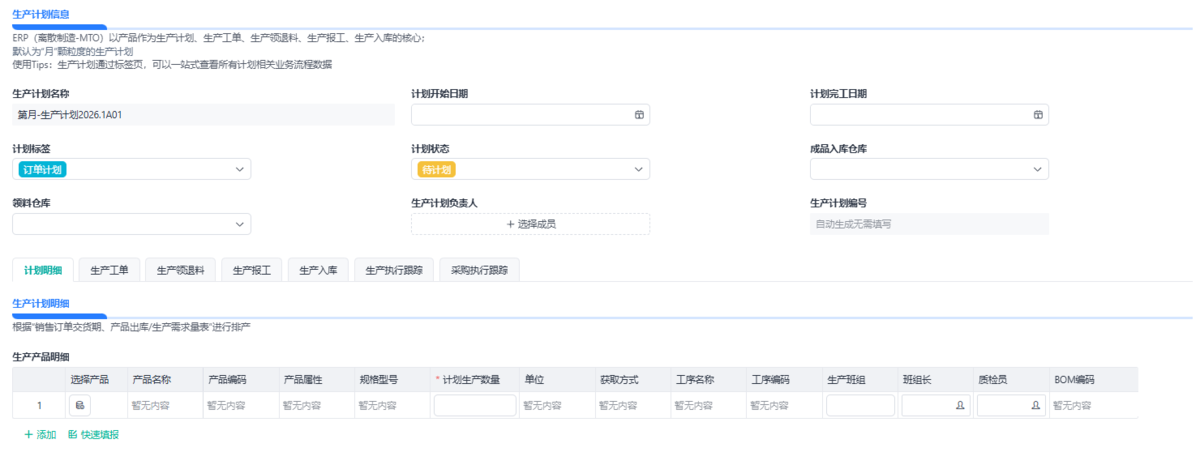Image resolution: width=1200 pixels, height=452 pixels.
Task: Open the 采购执行跟踪 tab
Action: coord(479,270)
